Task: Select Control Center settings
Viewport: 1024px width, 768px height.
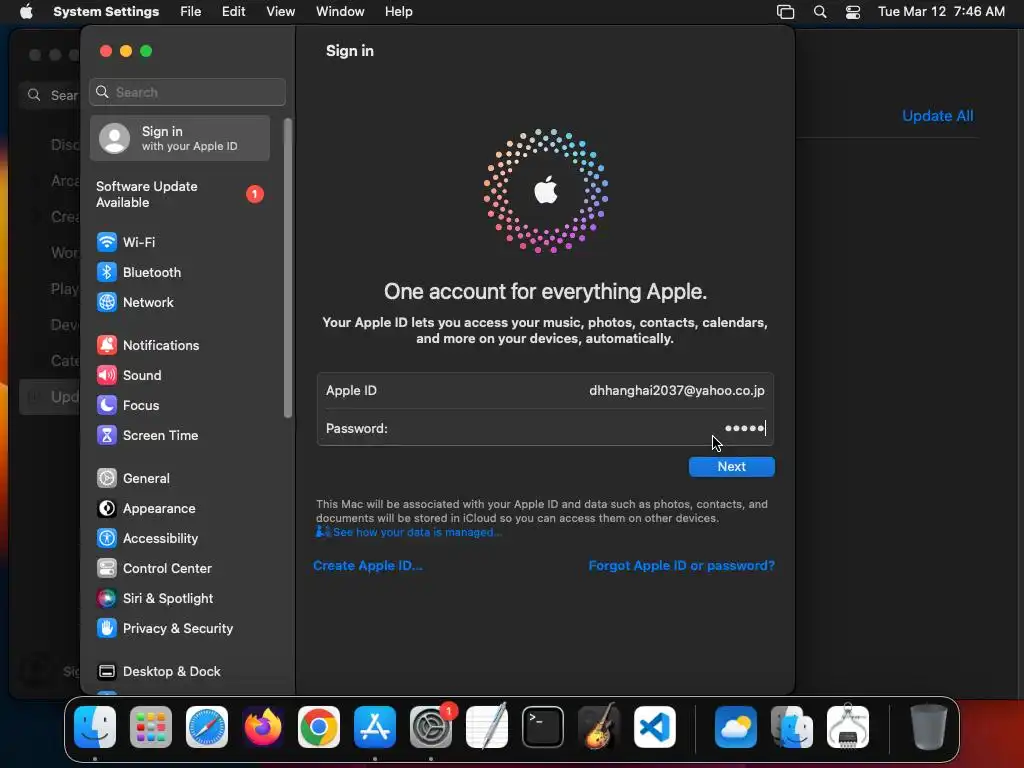Action: pos(154,569)
